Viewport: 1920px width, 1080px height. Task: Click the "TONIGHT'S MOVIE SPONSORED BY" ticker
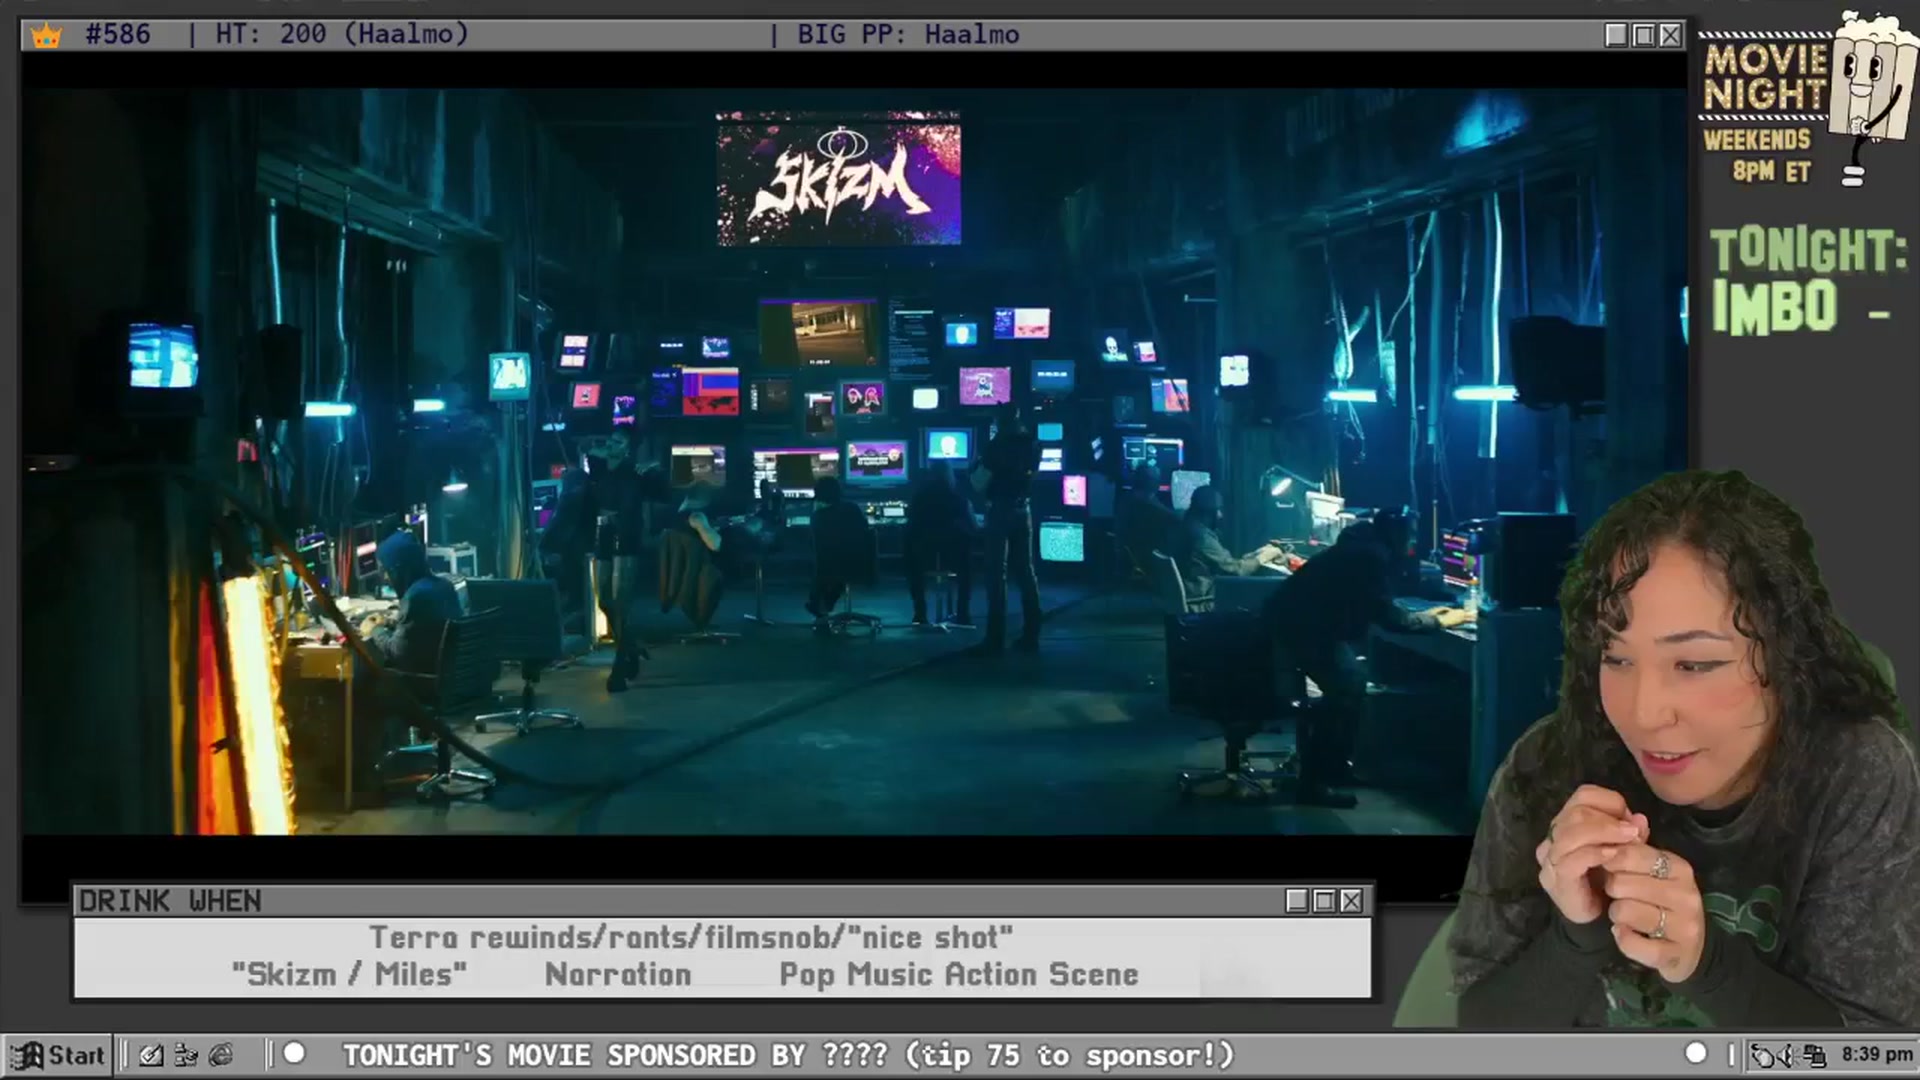[x=789, y=1055]
